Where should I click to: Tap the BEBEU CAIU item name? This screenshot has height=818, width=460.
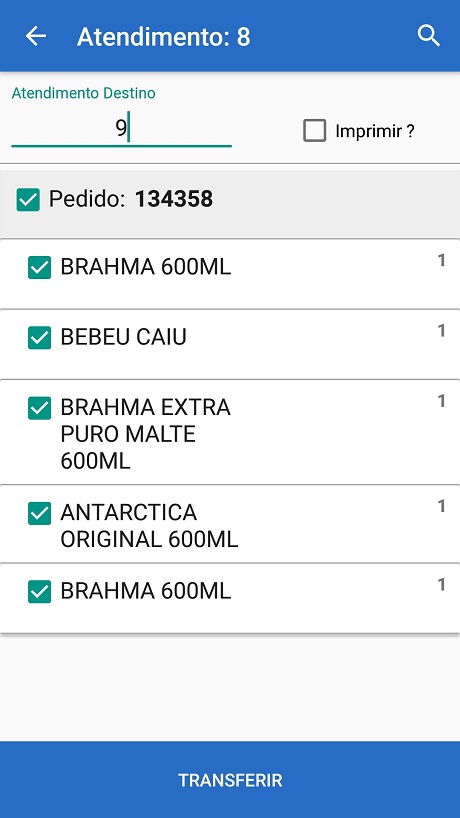[x=124, y=337]
